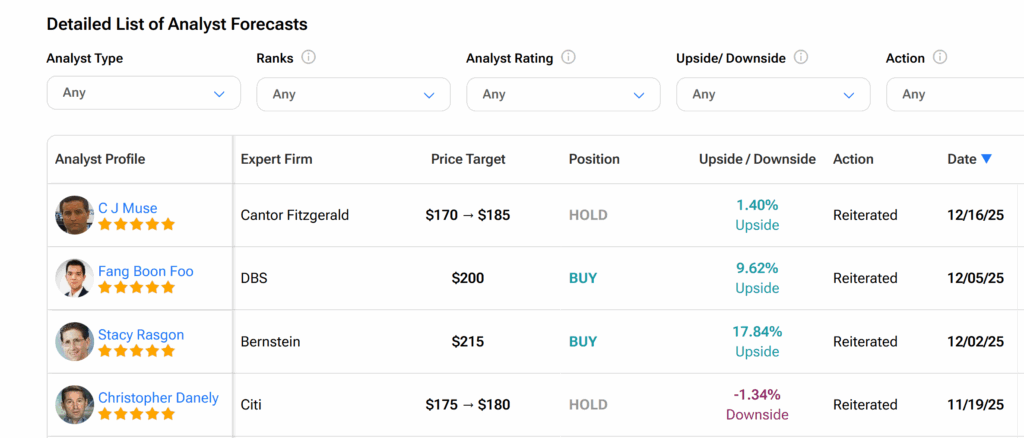Click the info icon beside Analyst Rating
Viewport: 1024px width, 438px height.
click(568, 58)
